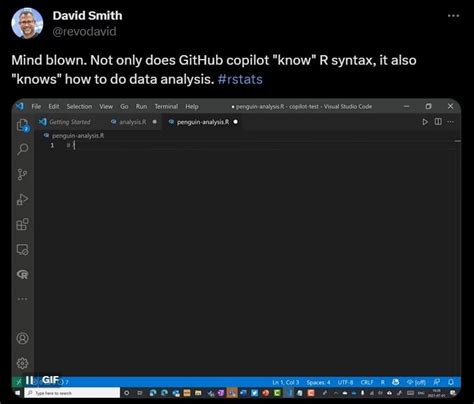Open the Search view in the activity bar
474x404 pixels.
tap(23, 149)
